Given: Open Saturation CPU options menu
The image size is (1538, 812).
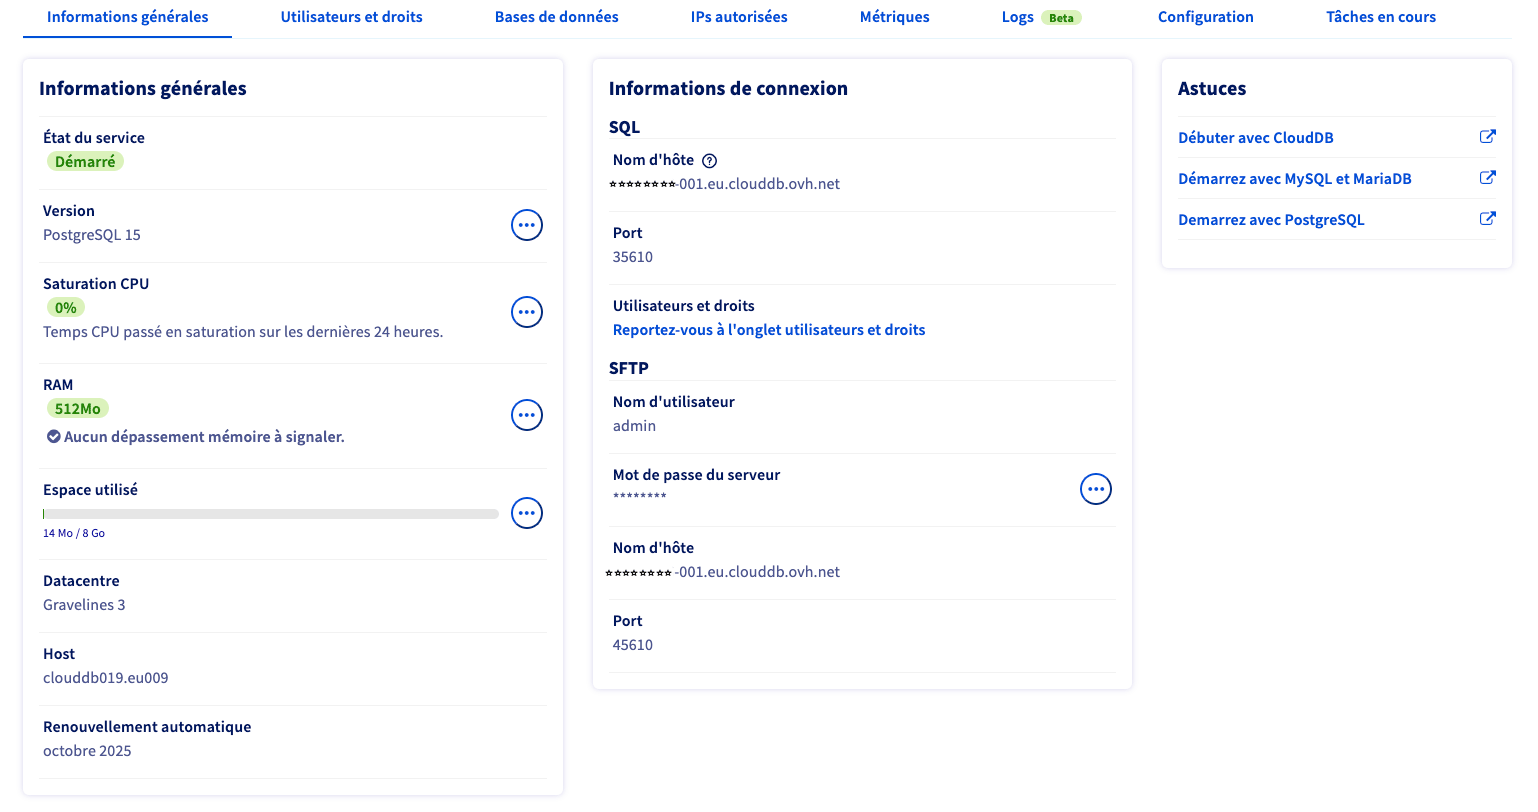Looking at the screenshot, I should point(527,312).
